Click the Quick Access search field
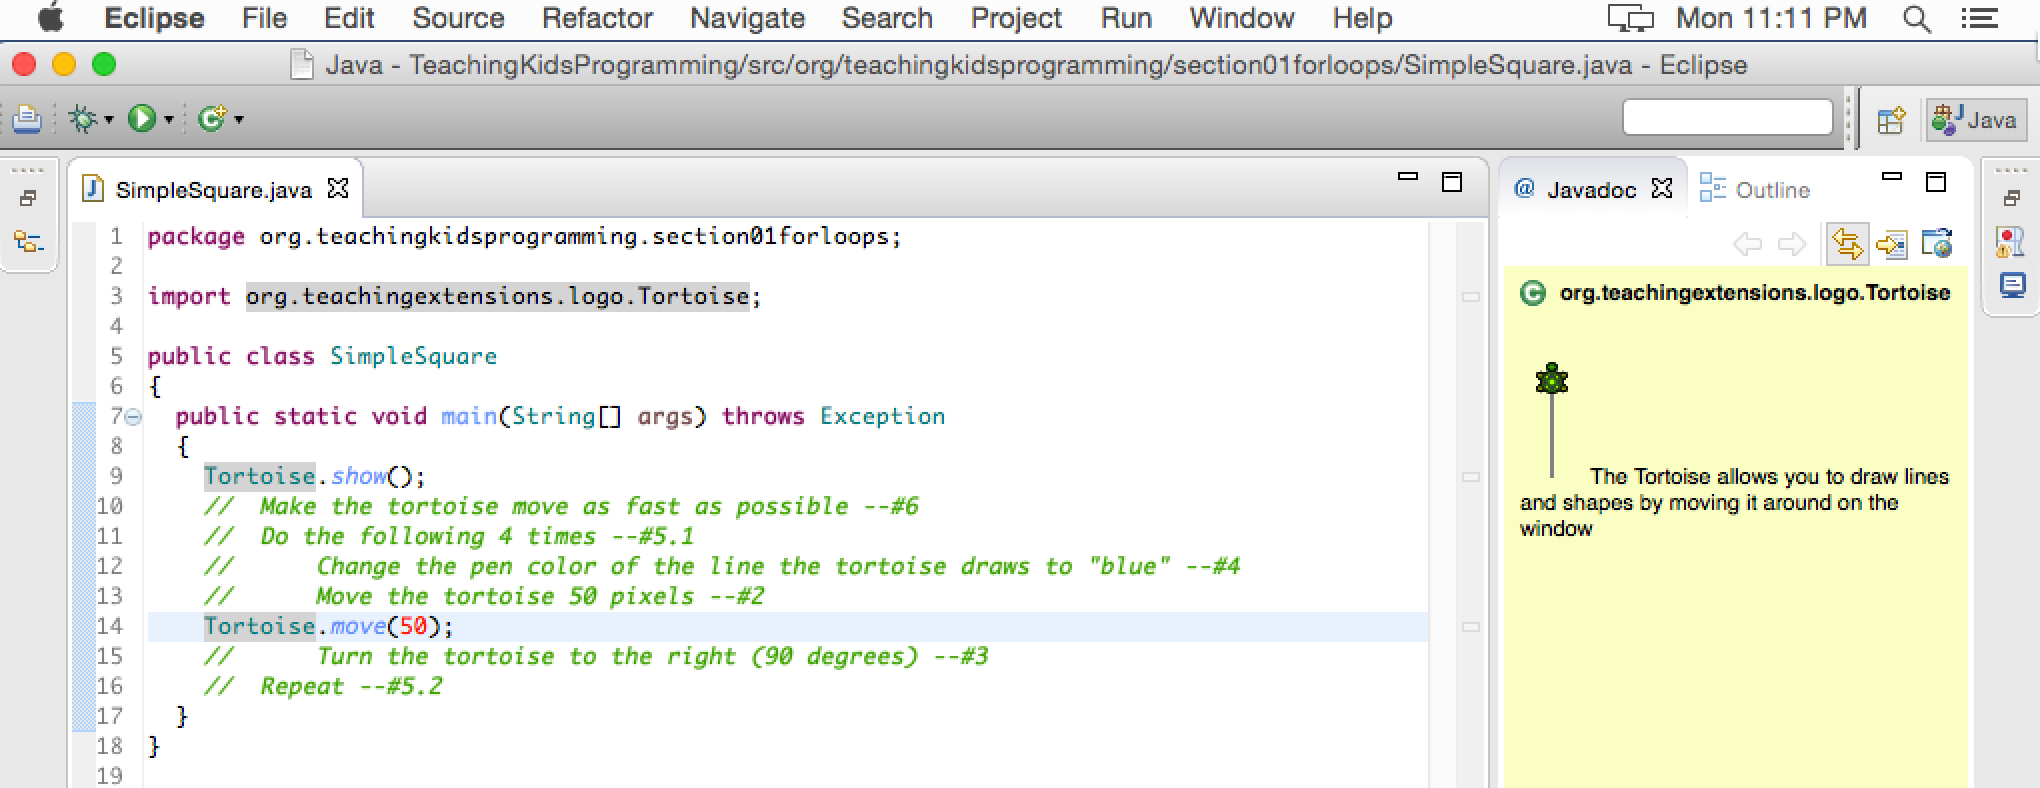The height and width of the screenshot is (788, 2040). [1727, 118]
